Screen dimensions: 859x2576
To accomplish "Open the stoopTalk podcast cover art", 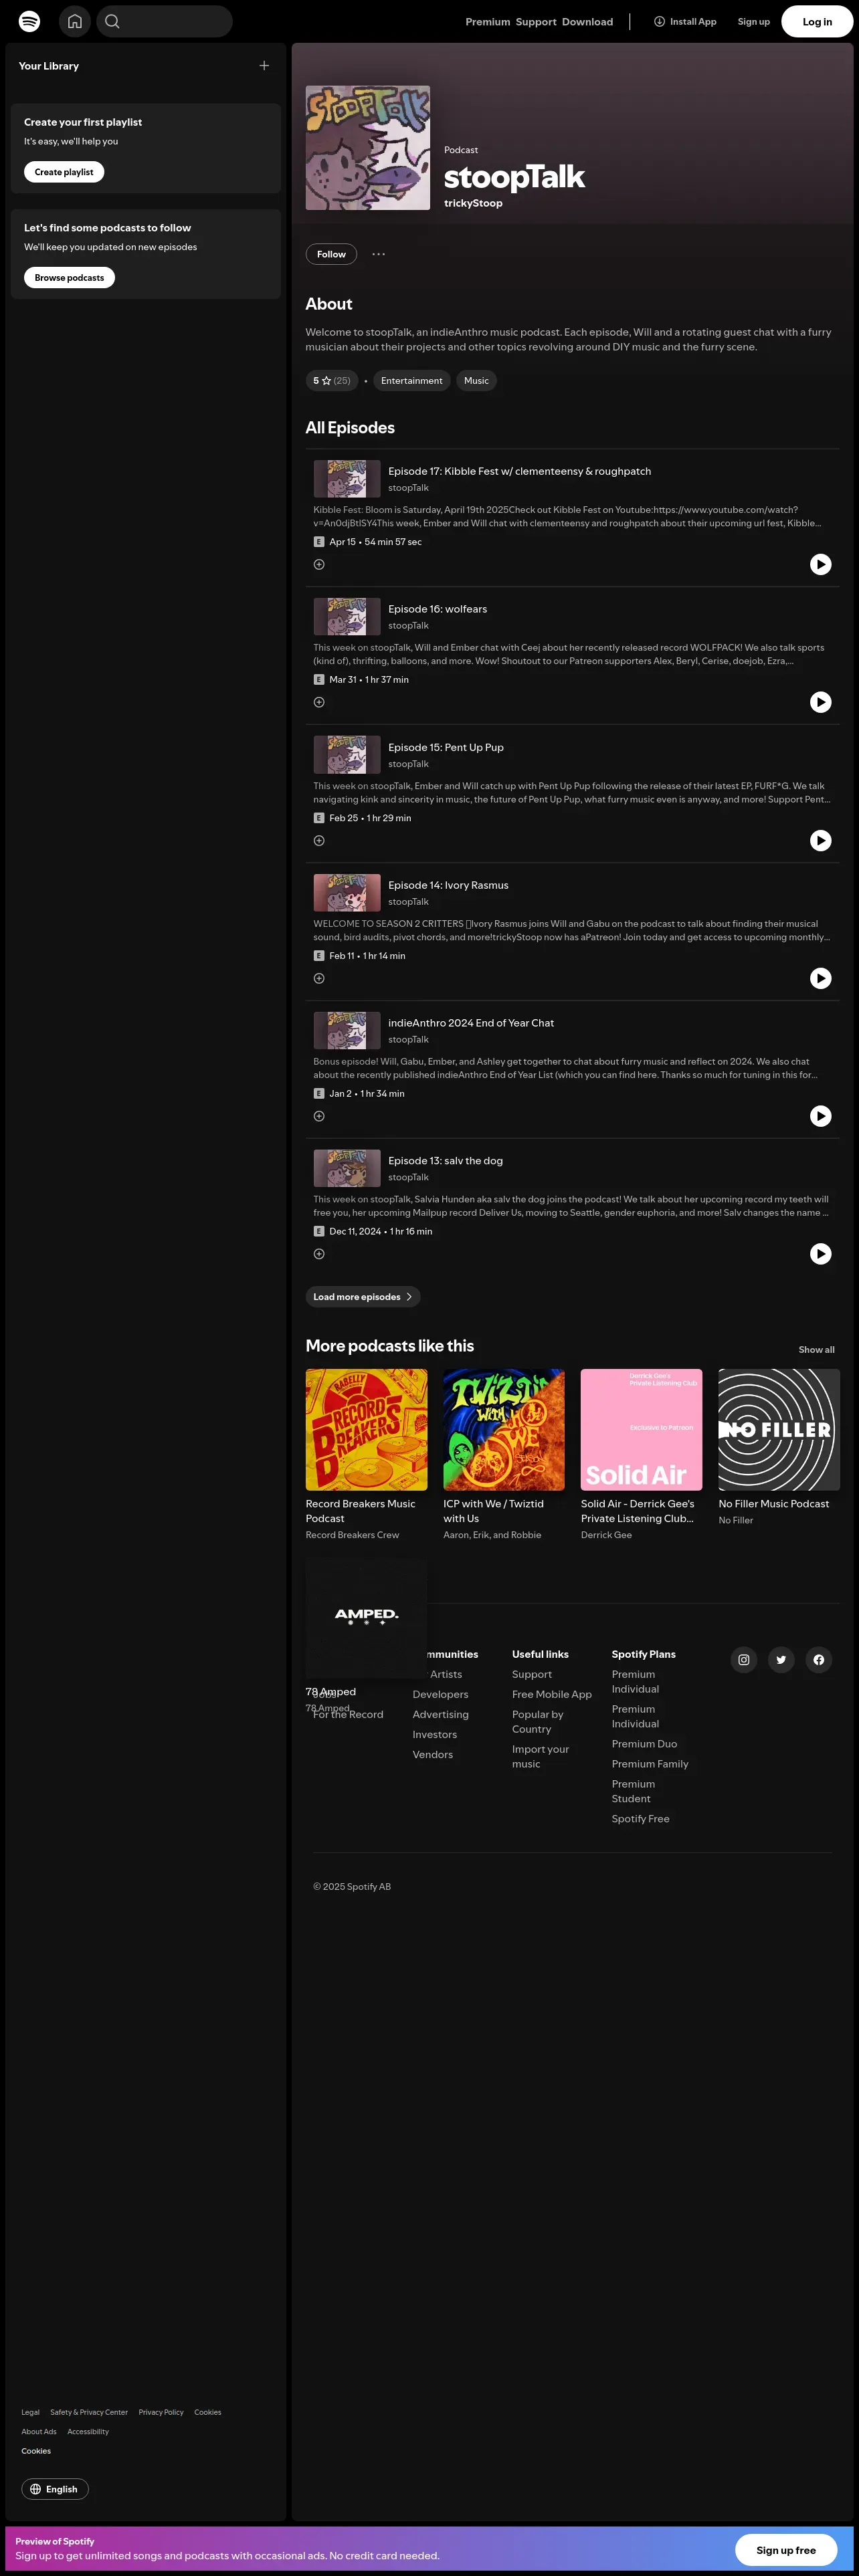I will tap(368, 148).
